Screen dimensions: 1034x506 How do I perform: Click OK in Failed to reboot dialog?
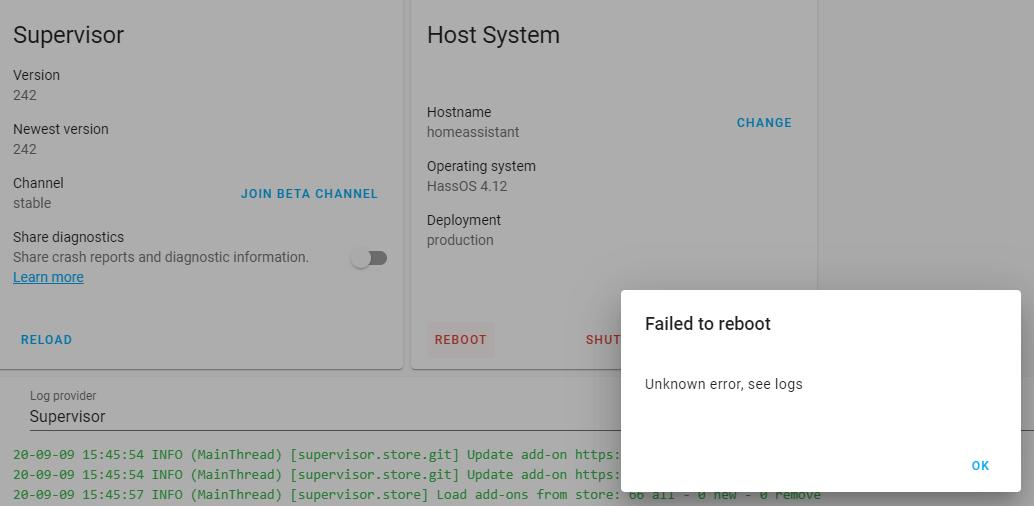(x=980, y=466)
